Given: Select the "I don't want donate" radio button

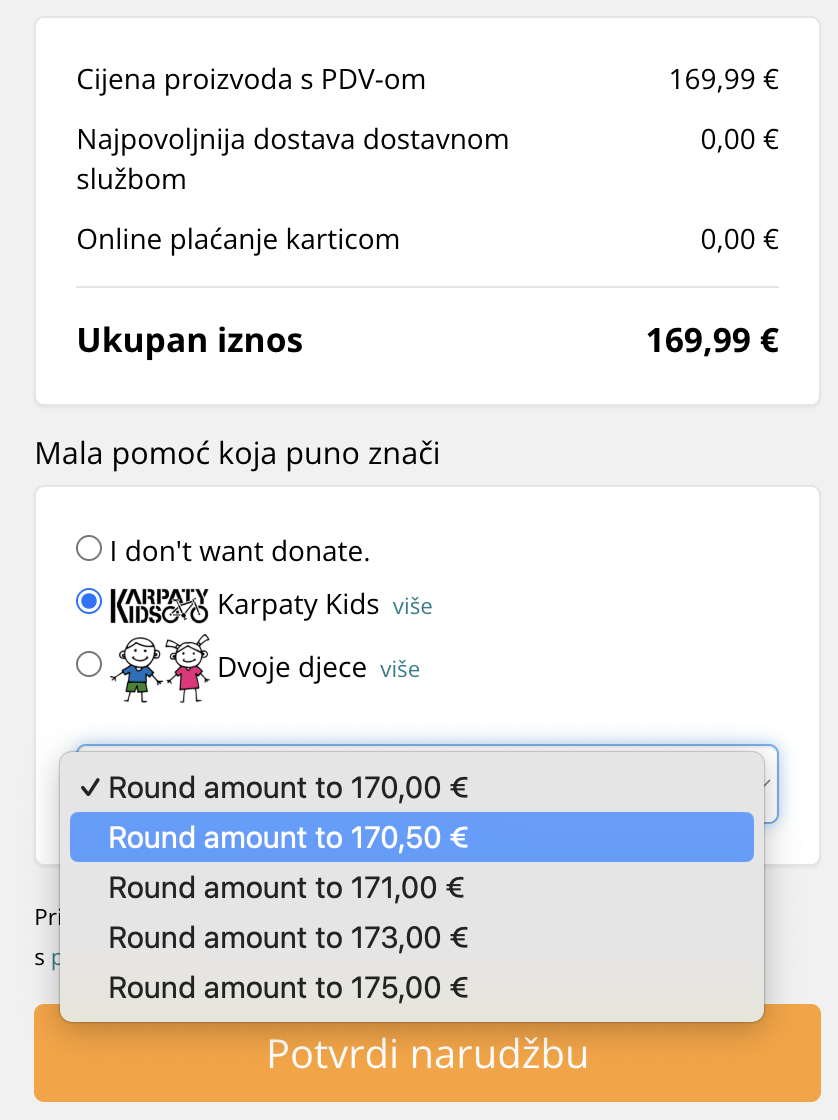Looking at the screenshot, I should [89, 548].
